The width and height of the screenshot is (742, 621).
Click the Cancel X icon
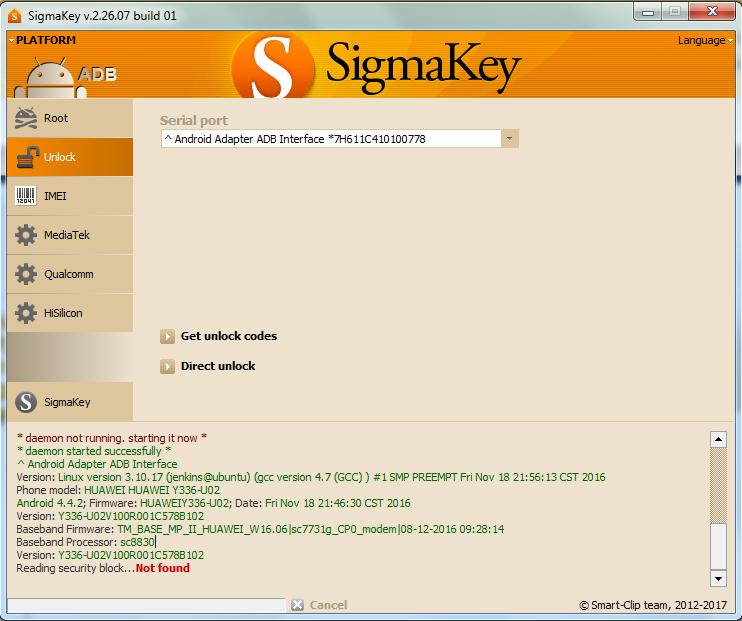297,604
